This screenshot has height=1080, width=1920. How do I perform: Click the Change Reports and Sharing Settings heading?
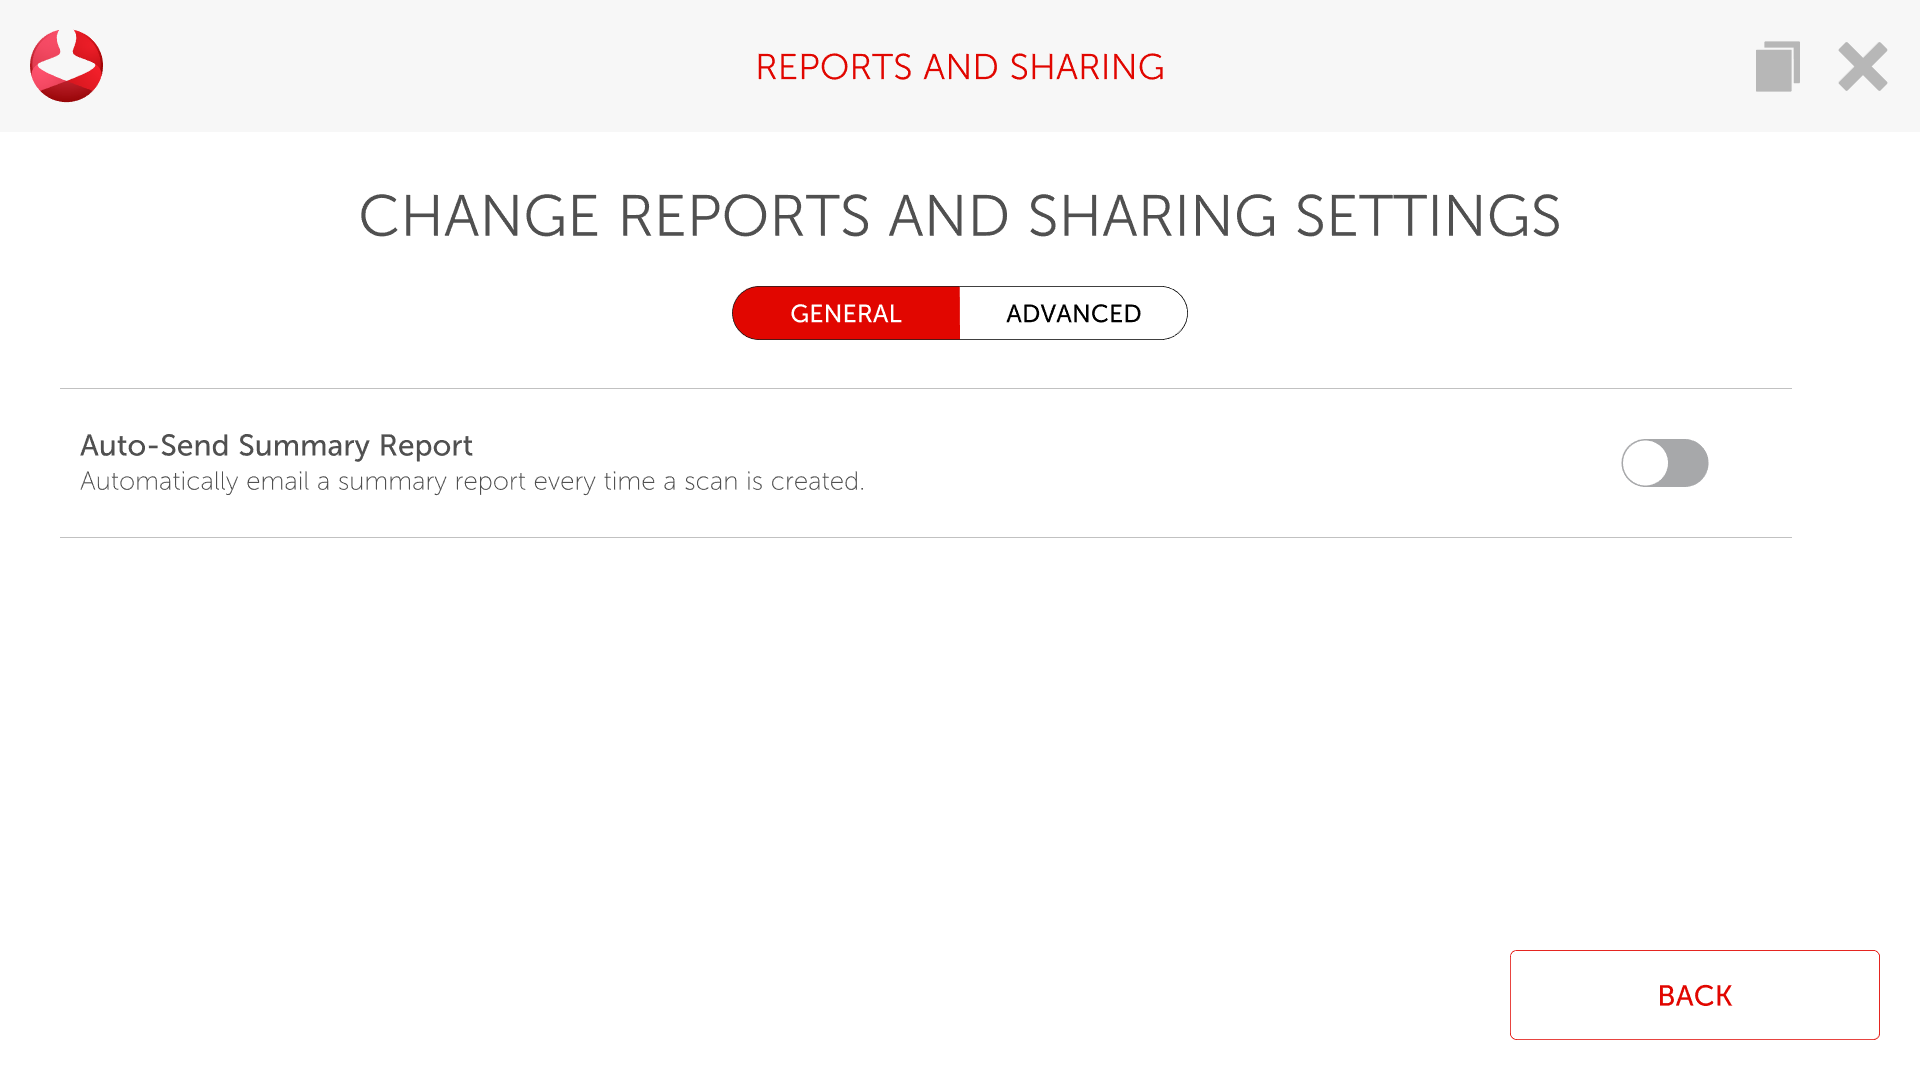960,216
